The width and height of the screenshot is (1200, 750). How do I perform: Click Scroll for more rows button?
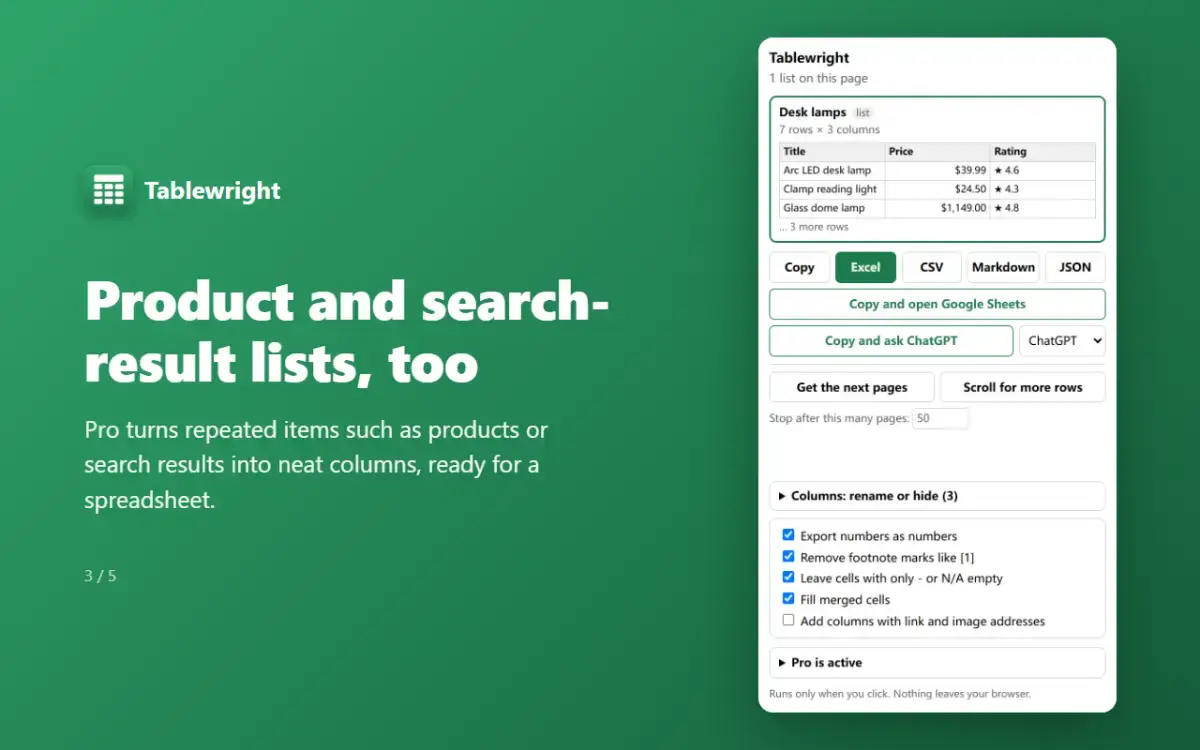pyautogui.click(x=1023, y=387)
